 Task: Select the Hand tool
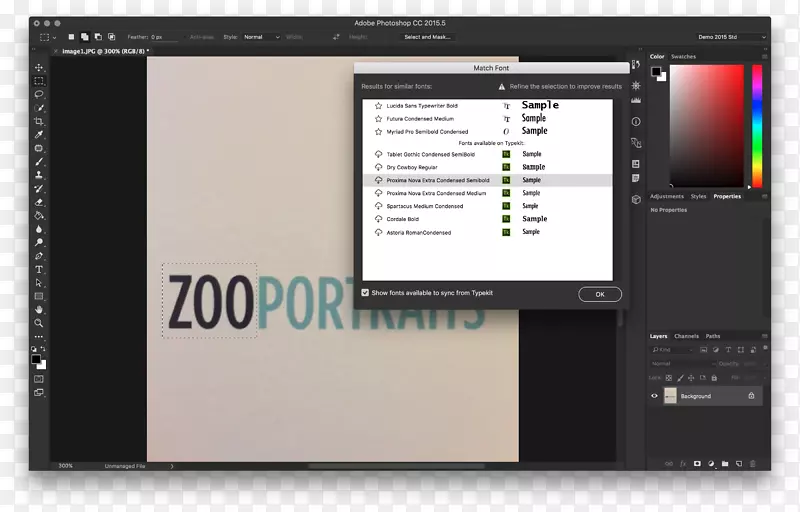(39, 310)
